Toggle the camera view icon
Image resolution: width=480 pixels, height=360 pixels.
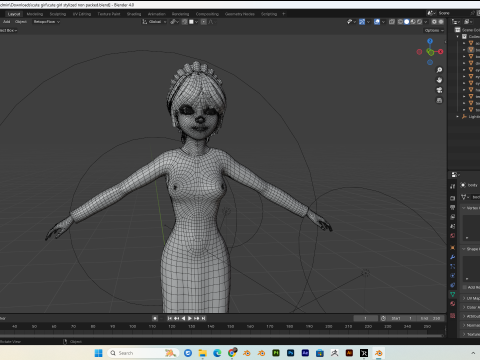coord(439,90)
